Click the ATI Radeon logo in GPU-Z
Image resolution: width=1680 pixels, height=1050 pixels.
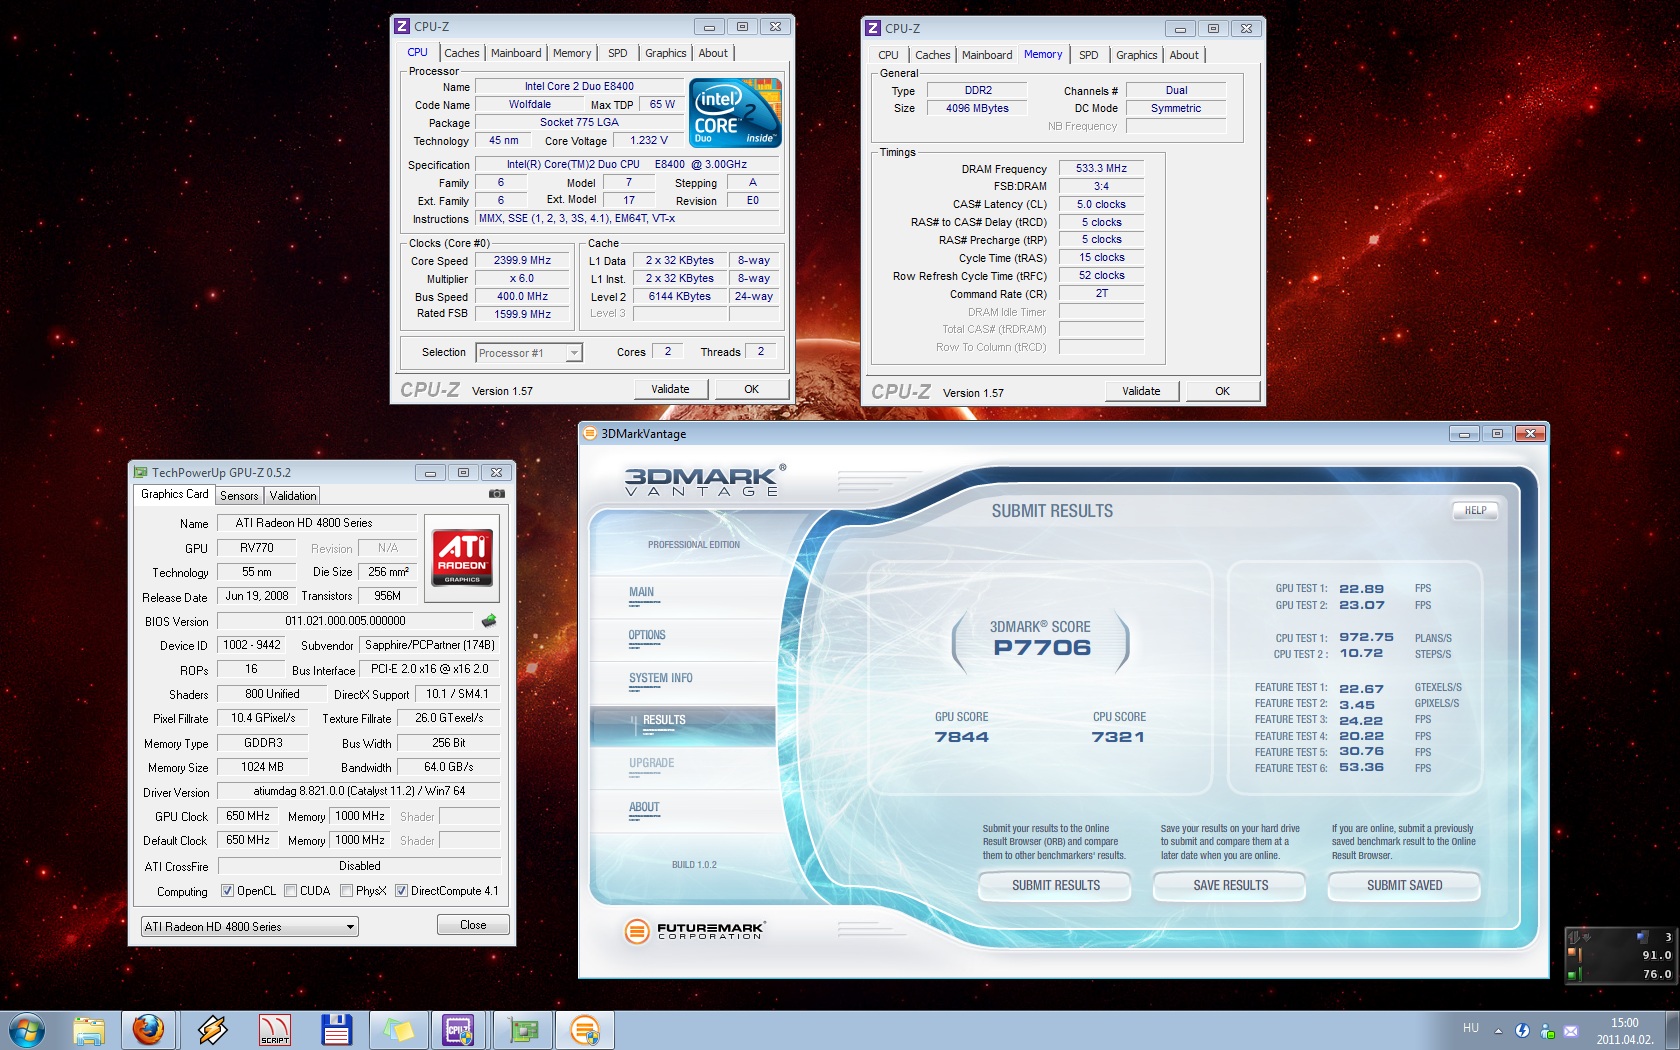pyautogui.click(x=462, y=558)
